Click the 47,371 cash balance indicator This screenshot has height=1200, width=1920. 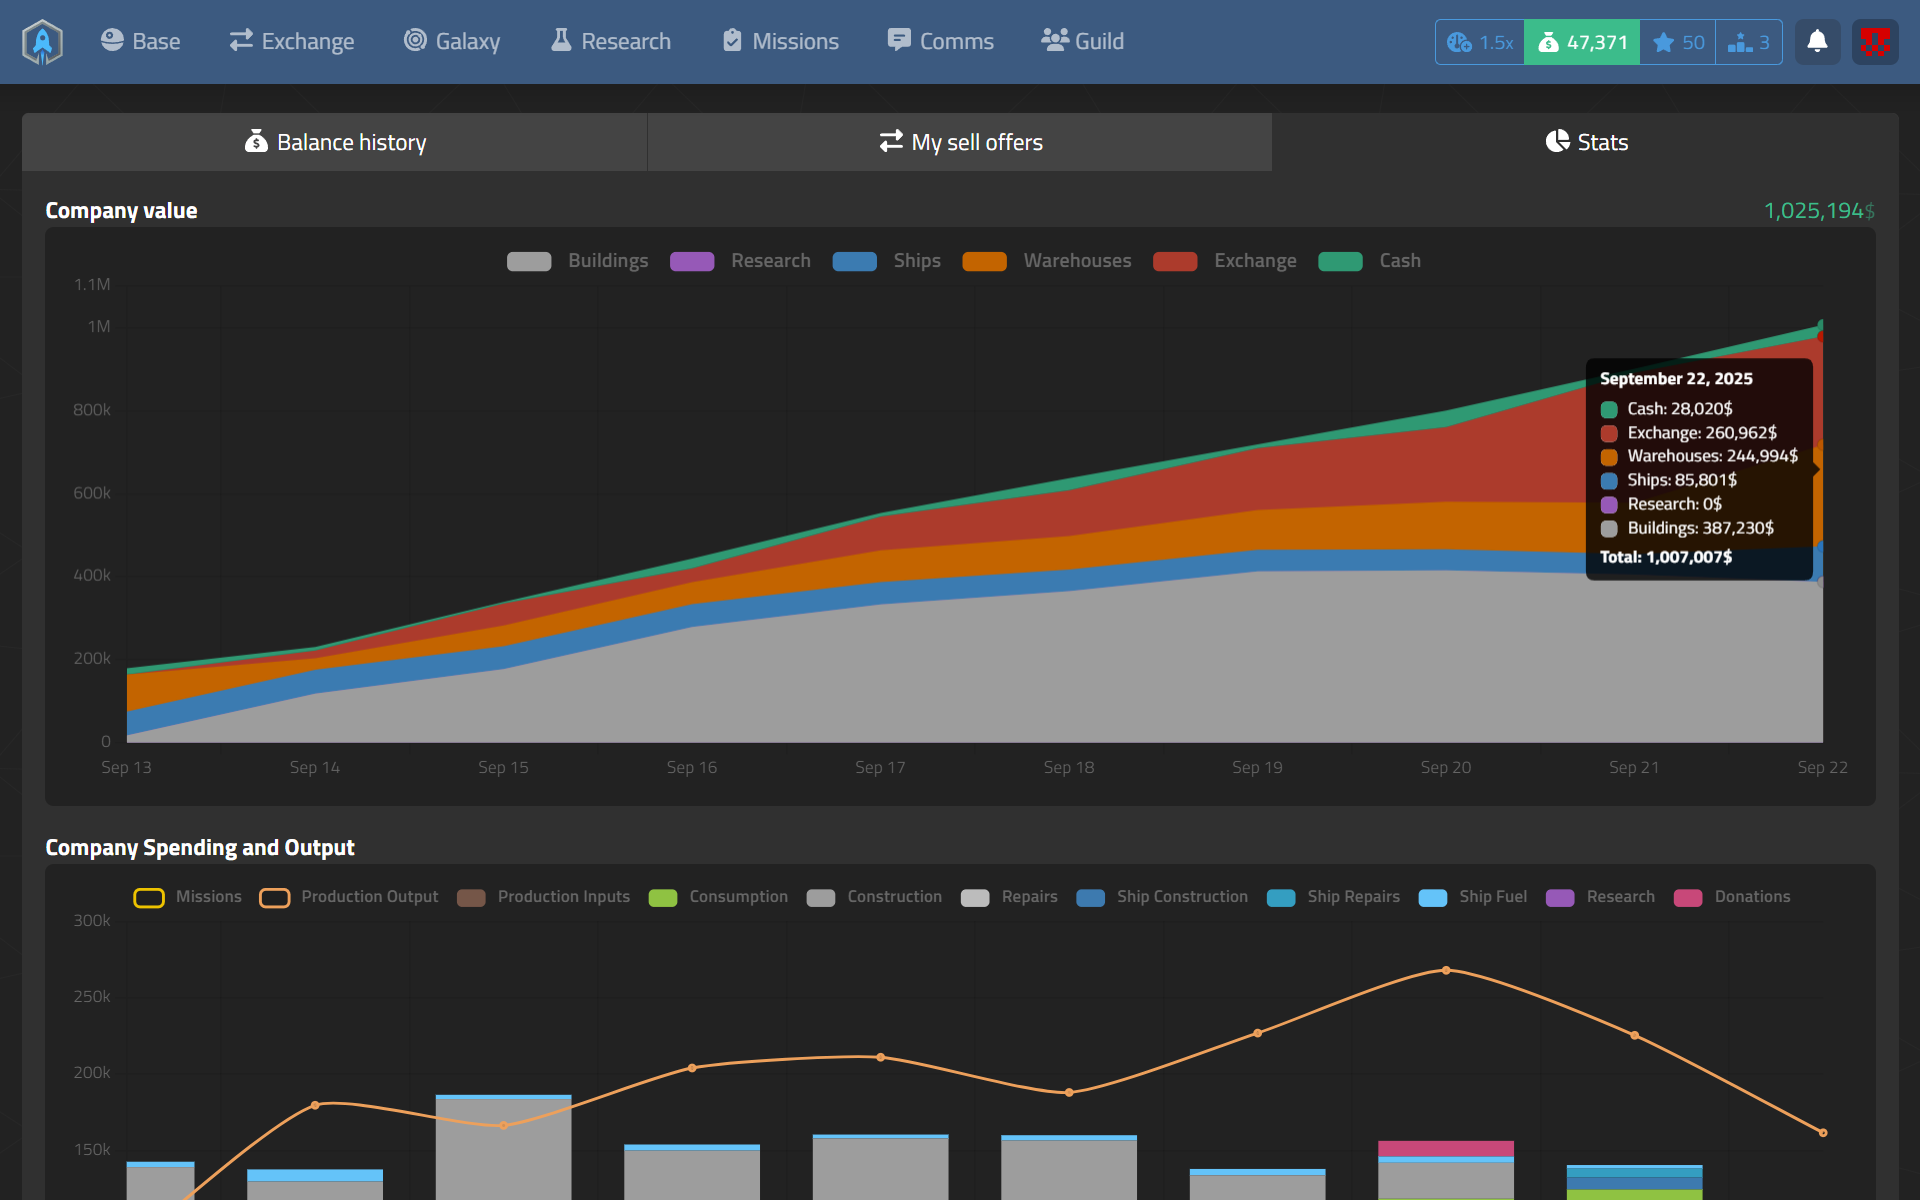pos(1582,42)
